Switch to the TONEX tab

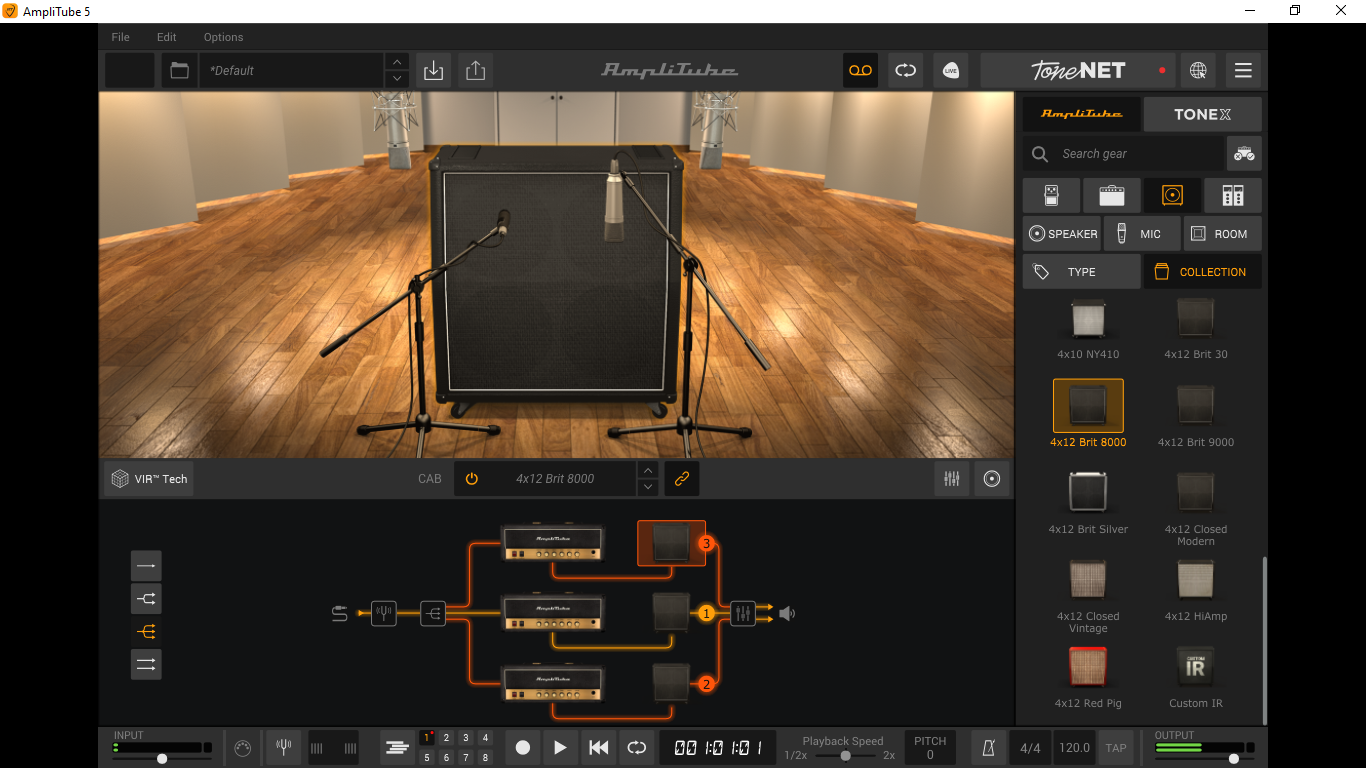point(1202,114)
